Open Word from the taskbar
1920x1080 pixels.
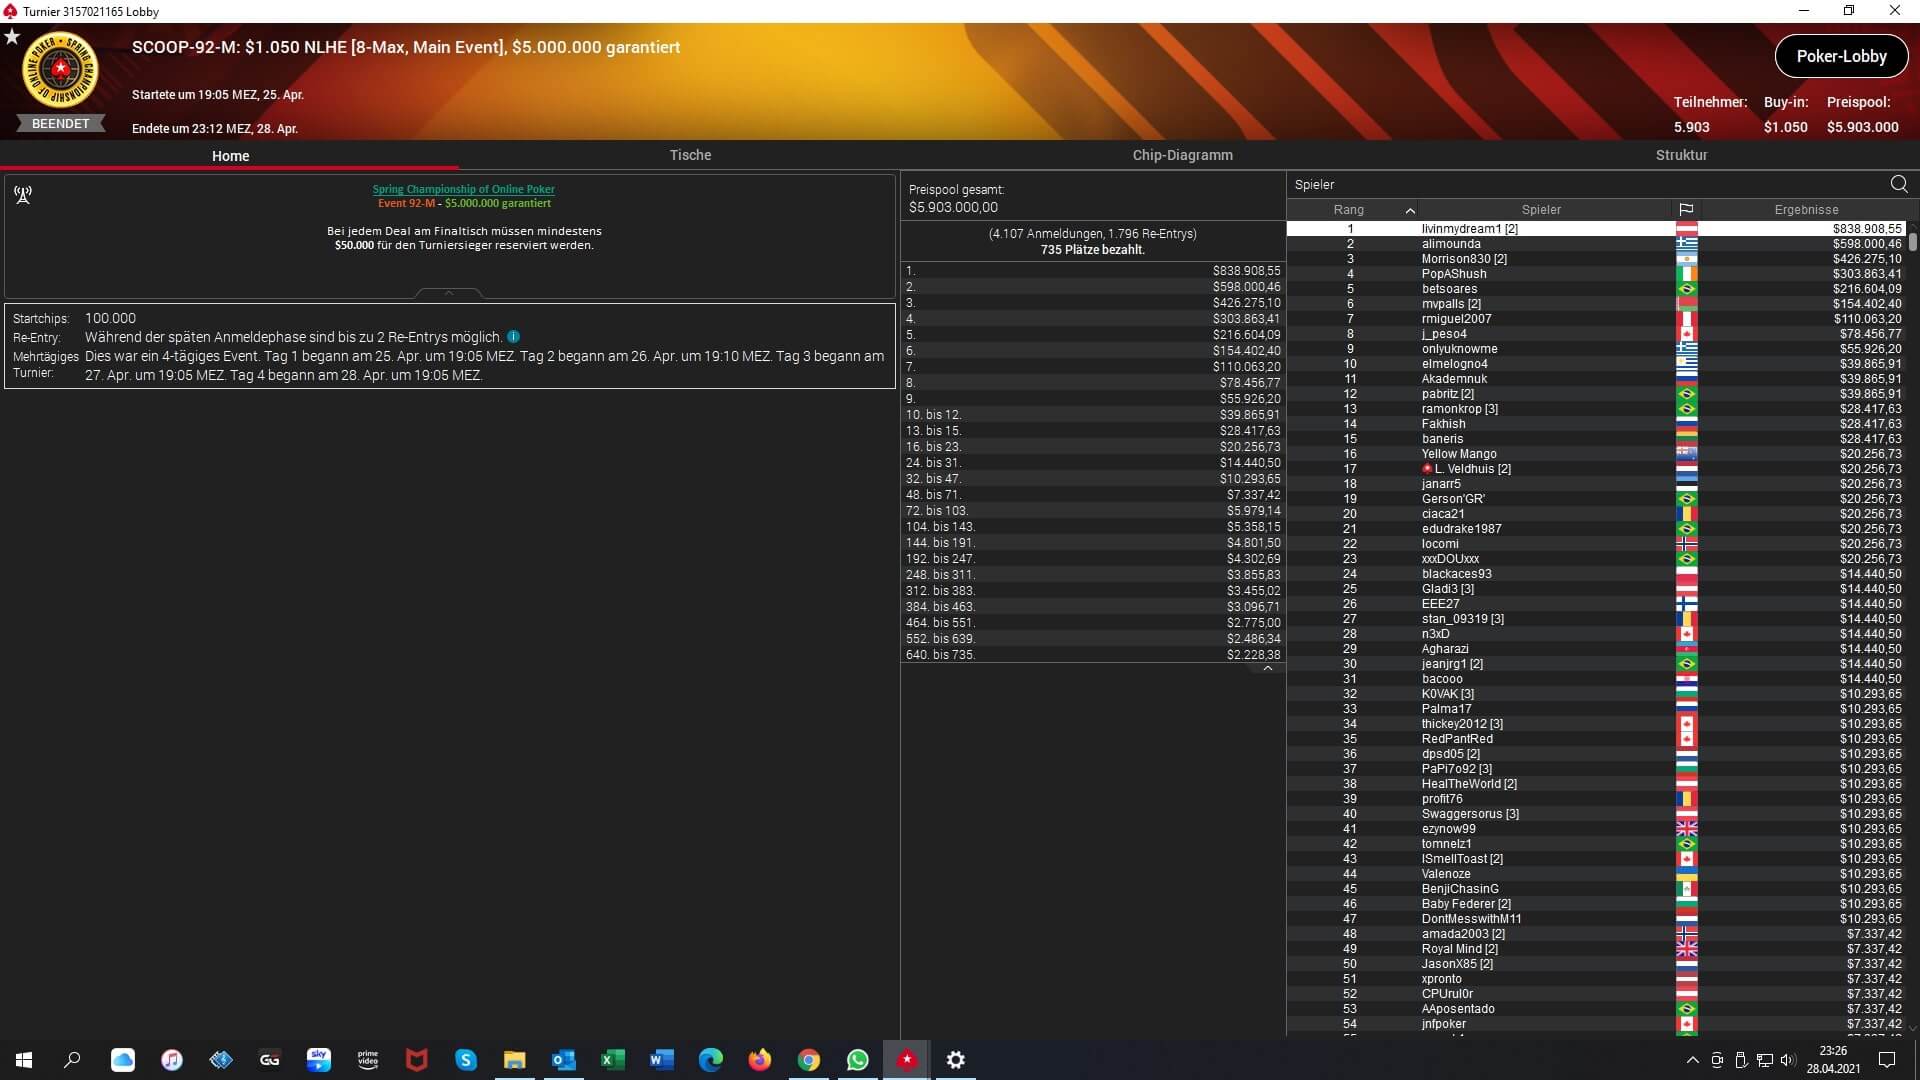tap(661, 1060)
